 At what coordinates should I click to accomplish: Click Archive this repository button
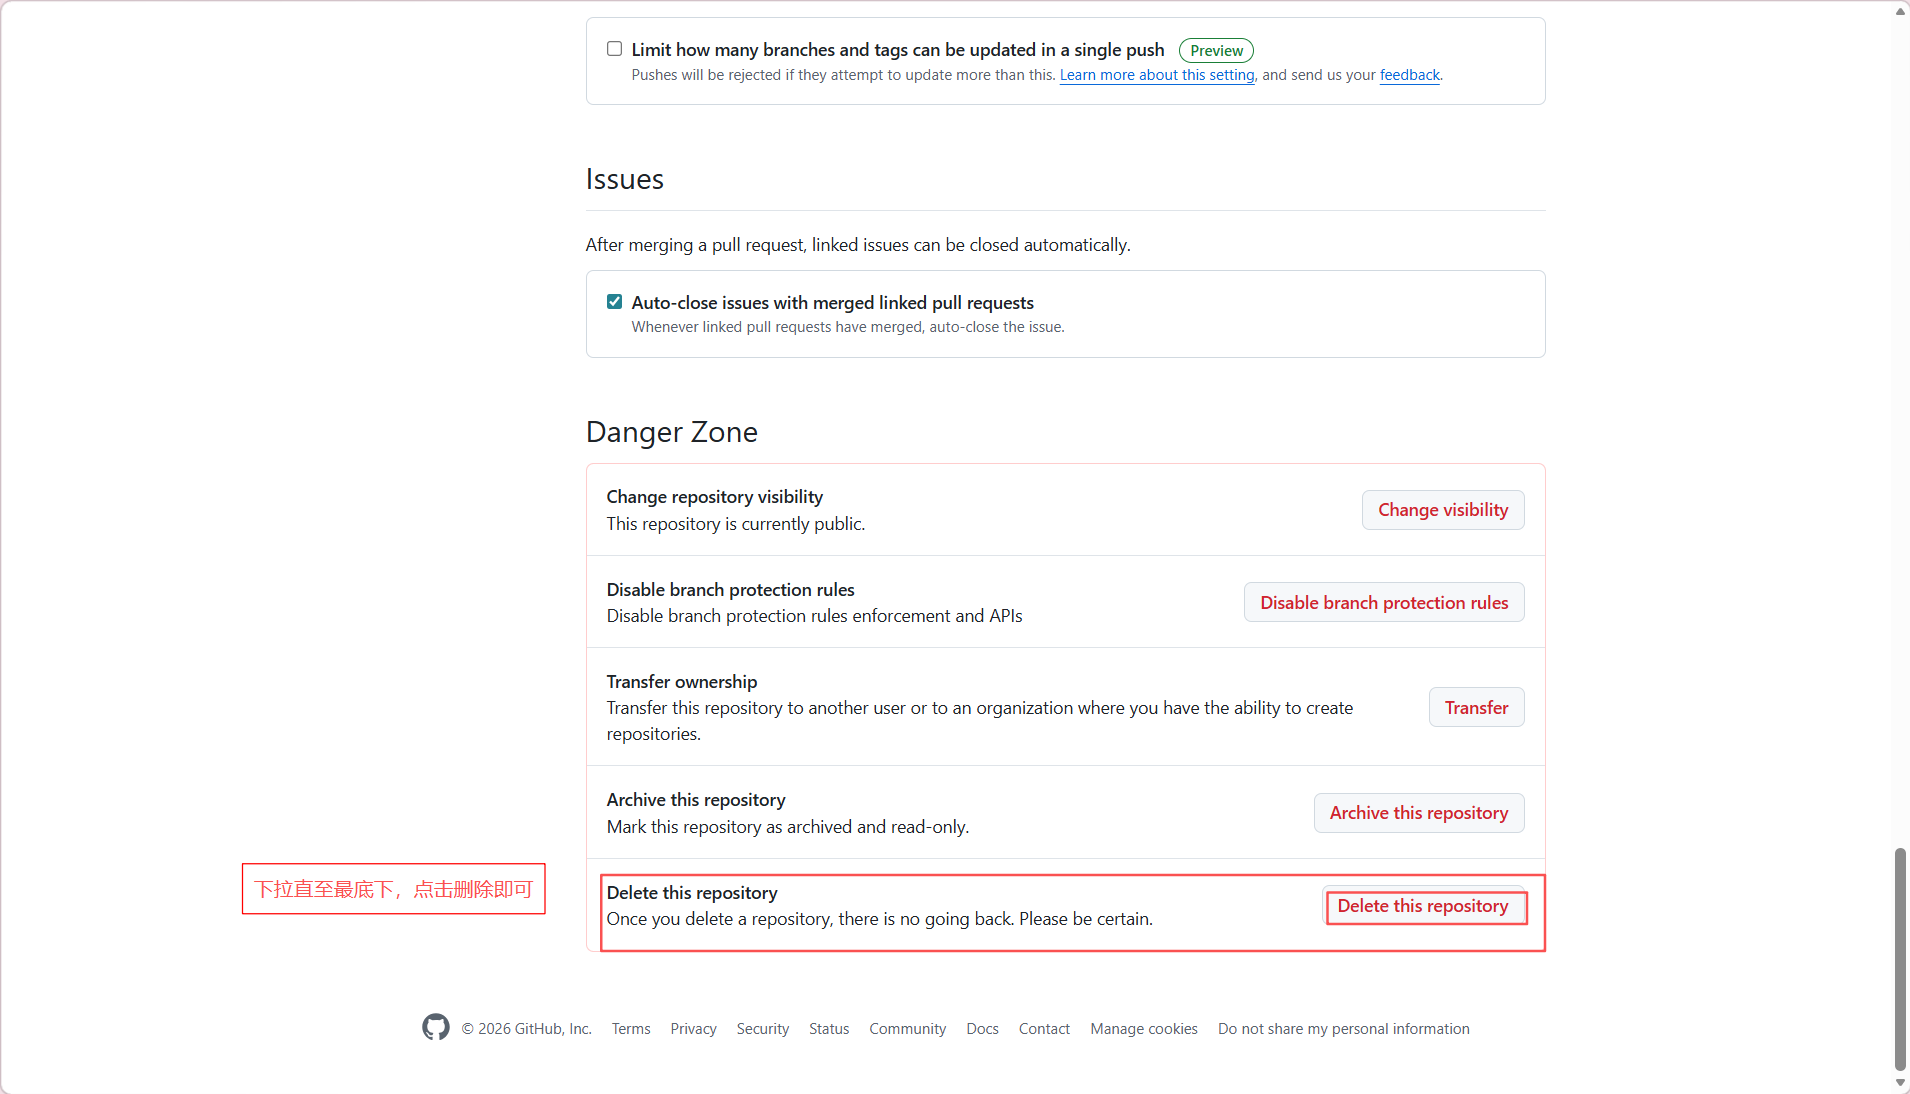click(x=1418, y=813)
